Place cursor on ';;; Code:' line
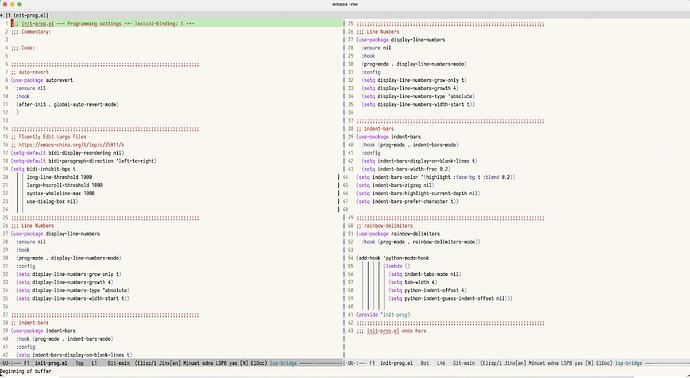Screen dimensions: 690x378 coord(23,48)
